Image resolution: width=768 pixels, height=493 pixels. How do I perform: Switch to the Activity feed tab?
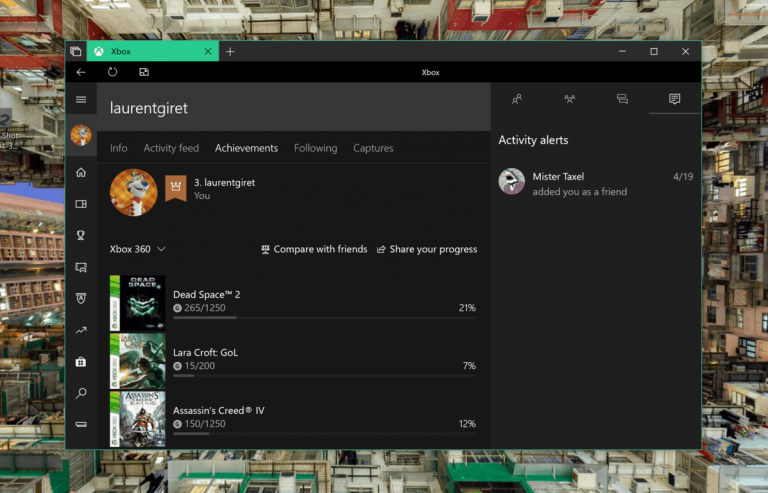tap(171, 148)
